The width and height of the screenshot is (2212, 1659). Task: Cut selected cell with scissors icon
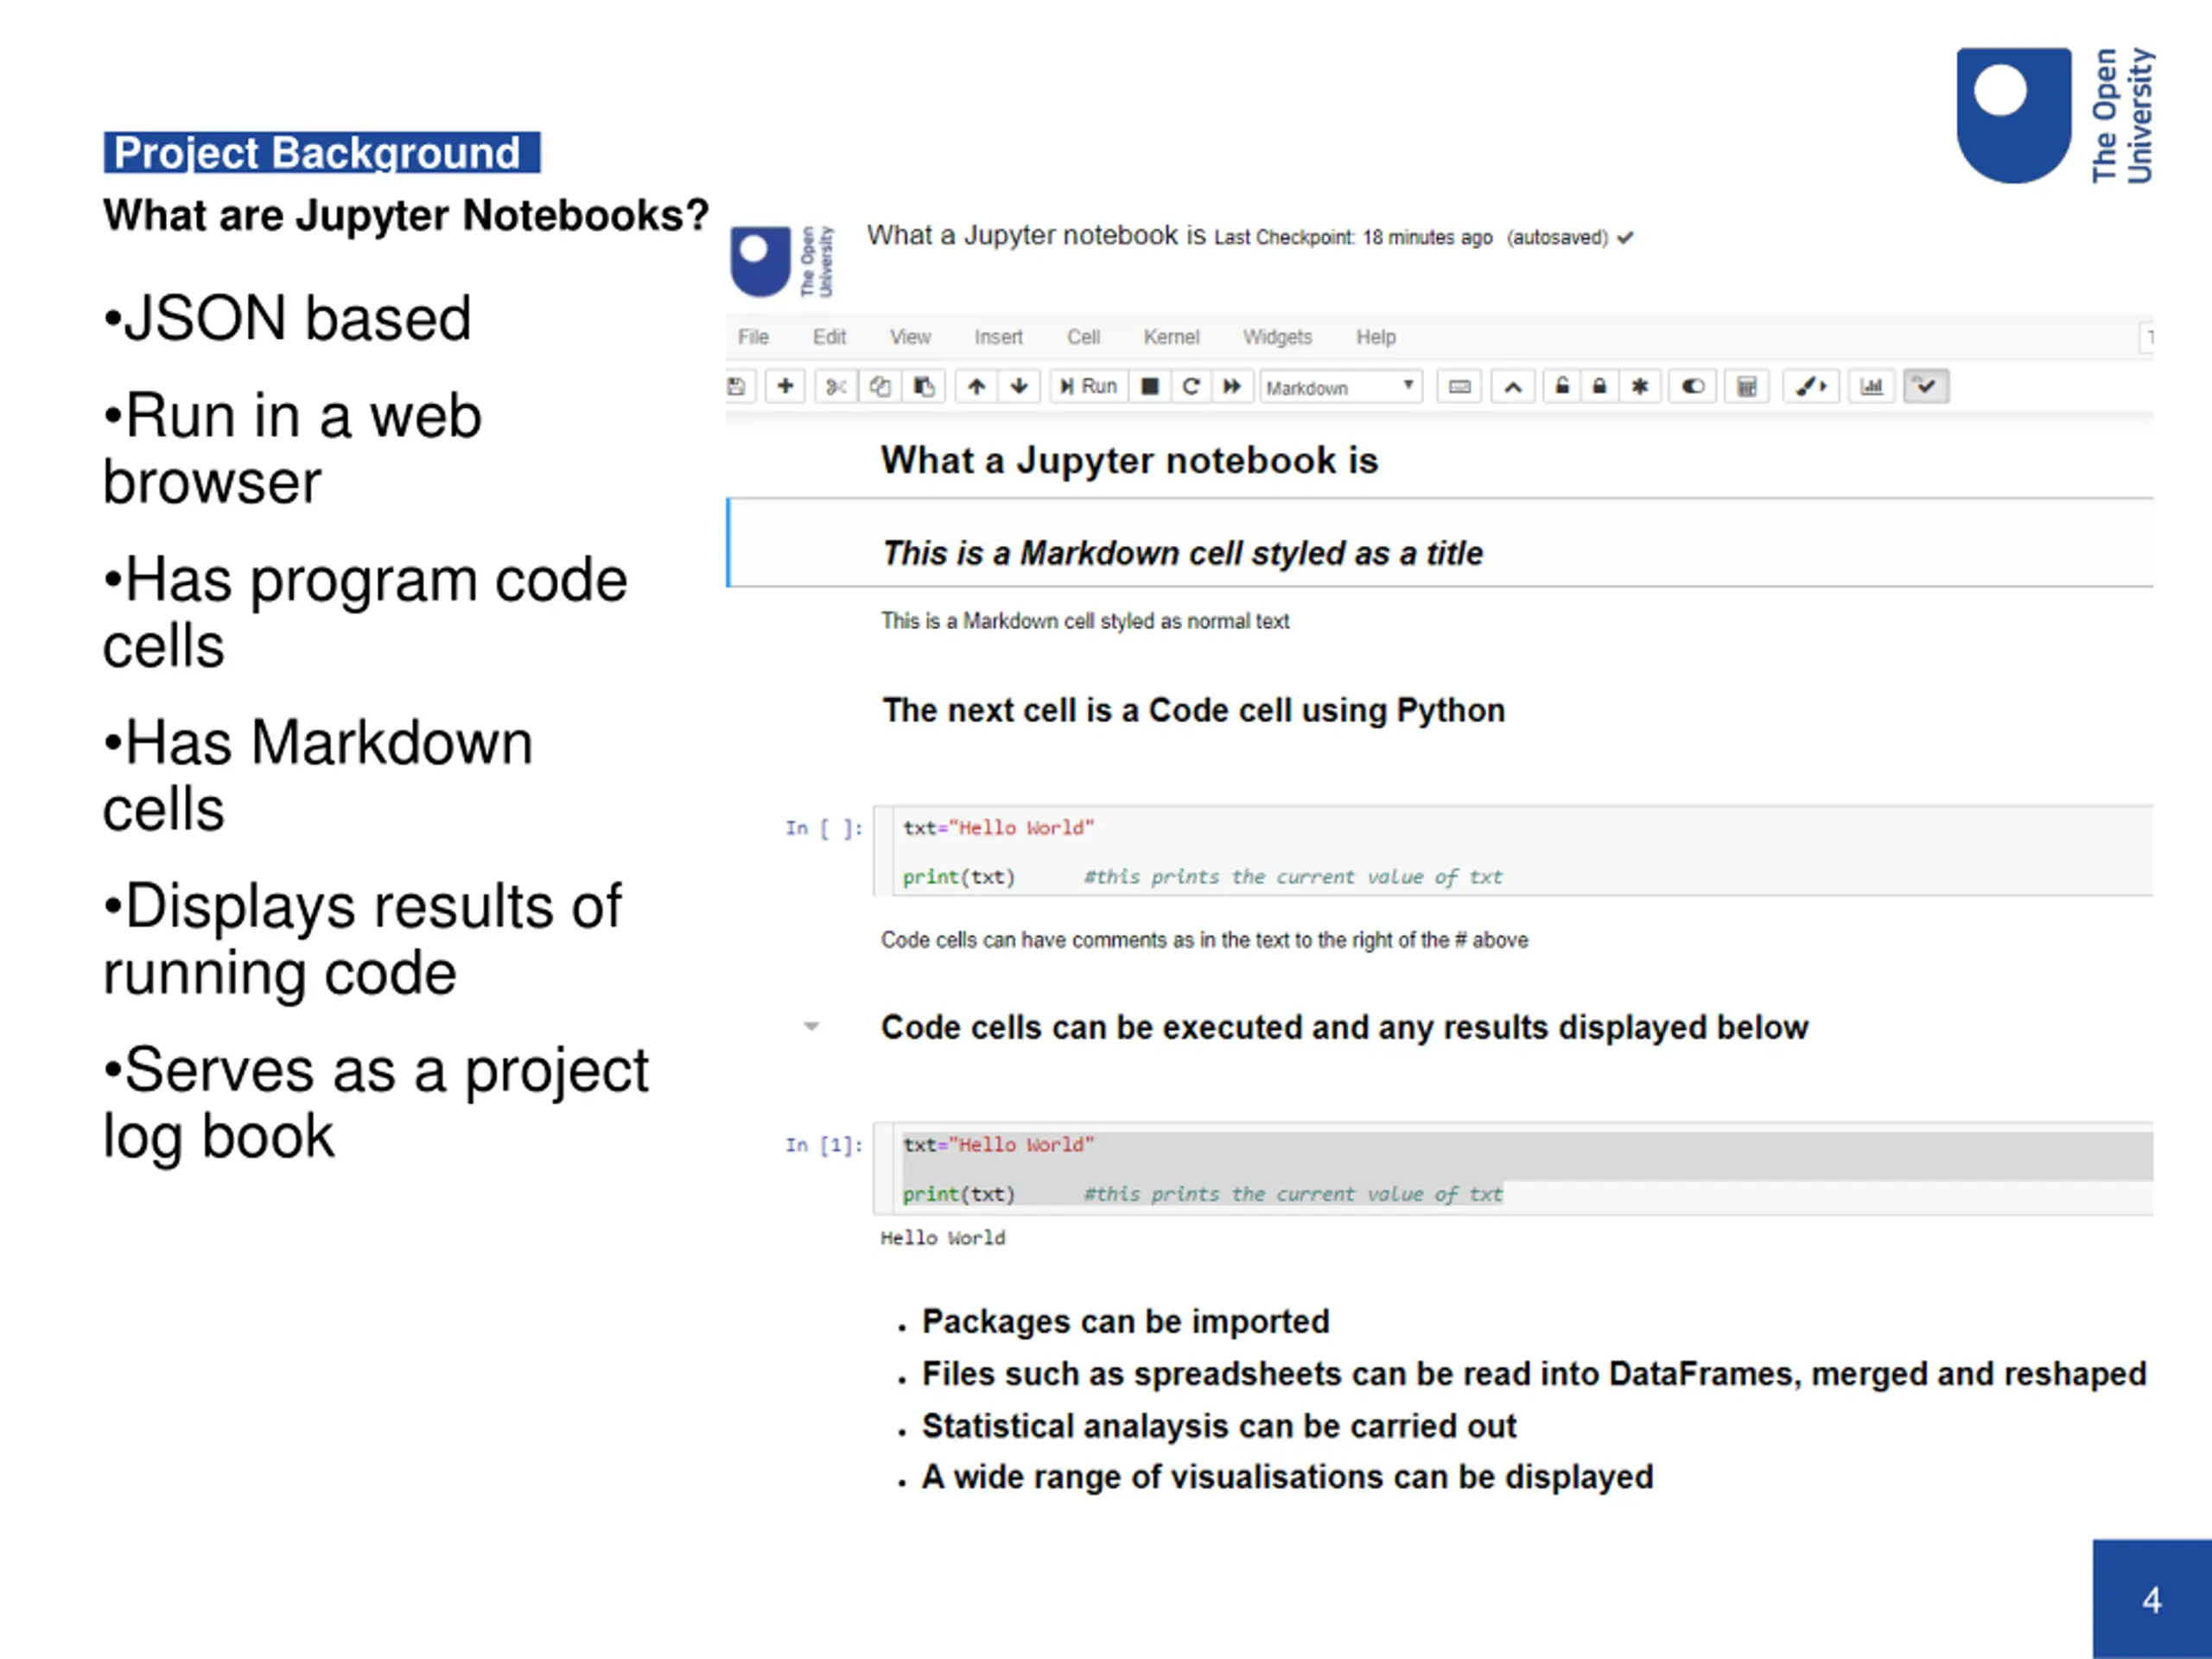837,386
